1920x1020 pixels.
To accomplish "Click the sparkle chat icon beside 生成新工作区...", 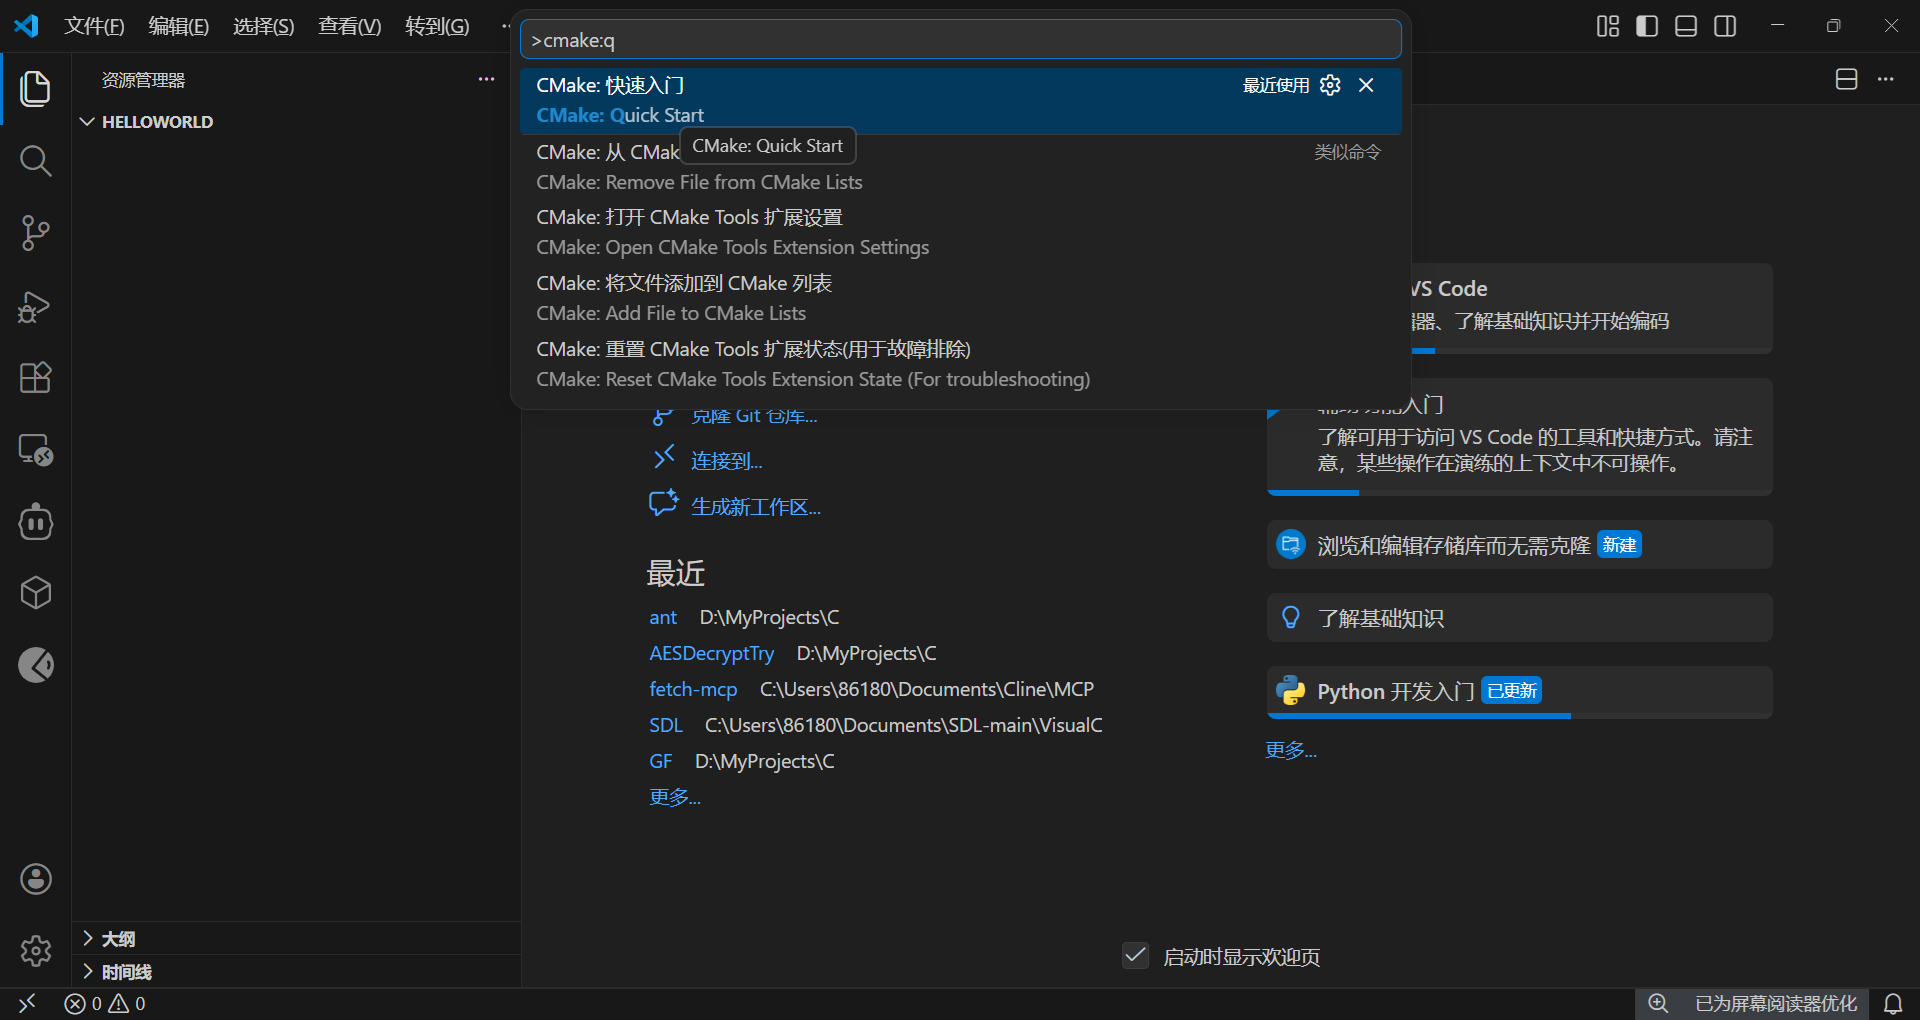I will point(664,503).
